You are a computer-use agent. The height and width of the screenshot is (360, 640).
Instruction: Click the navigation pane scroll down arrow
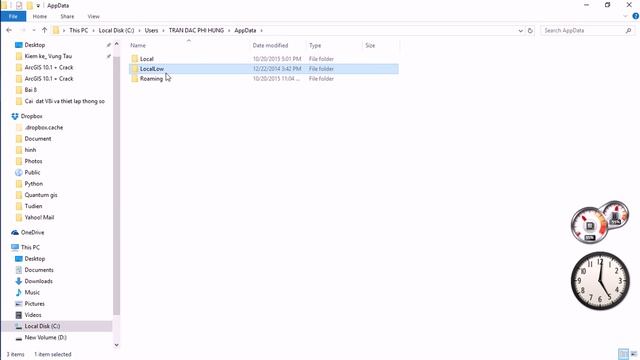(116, 345)
